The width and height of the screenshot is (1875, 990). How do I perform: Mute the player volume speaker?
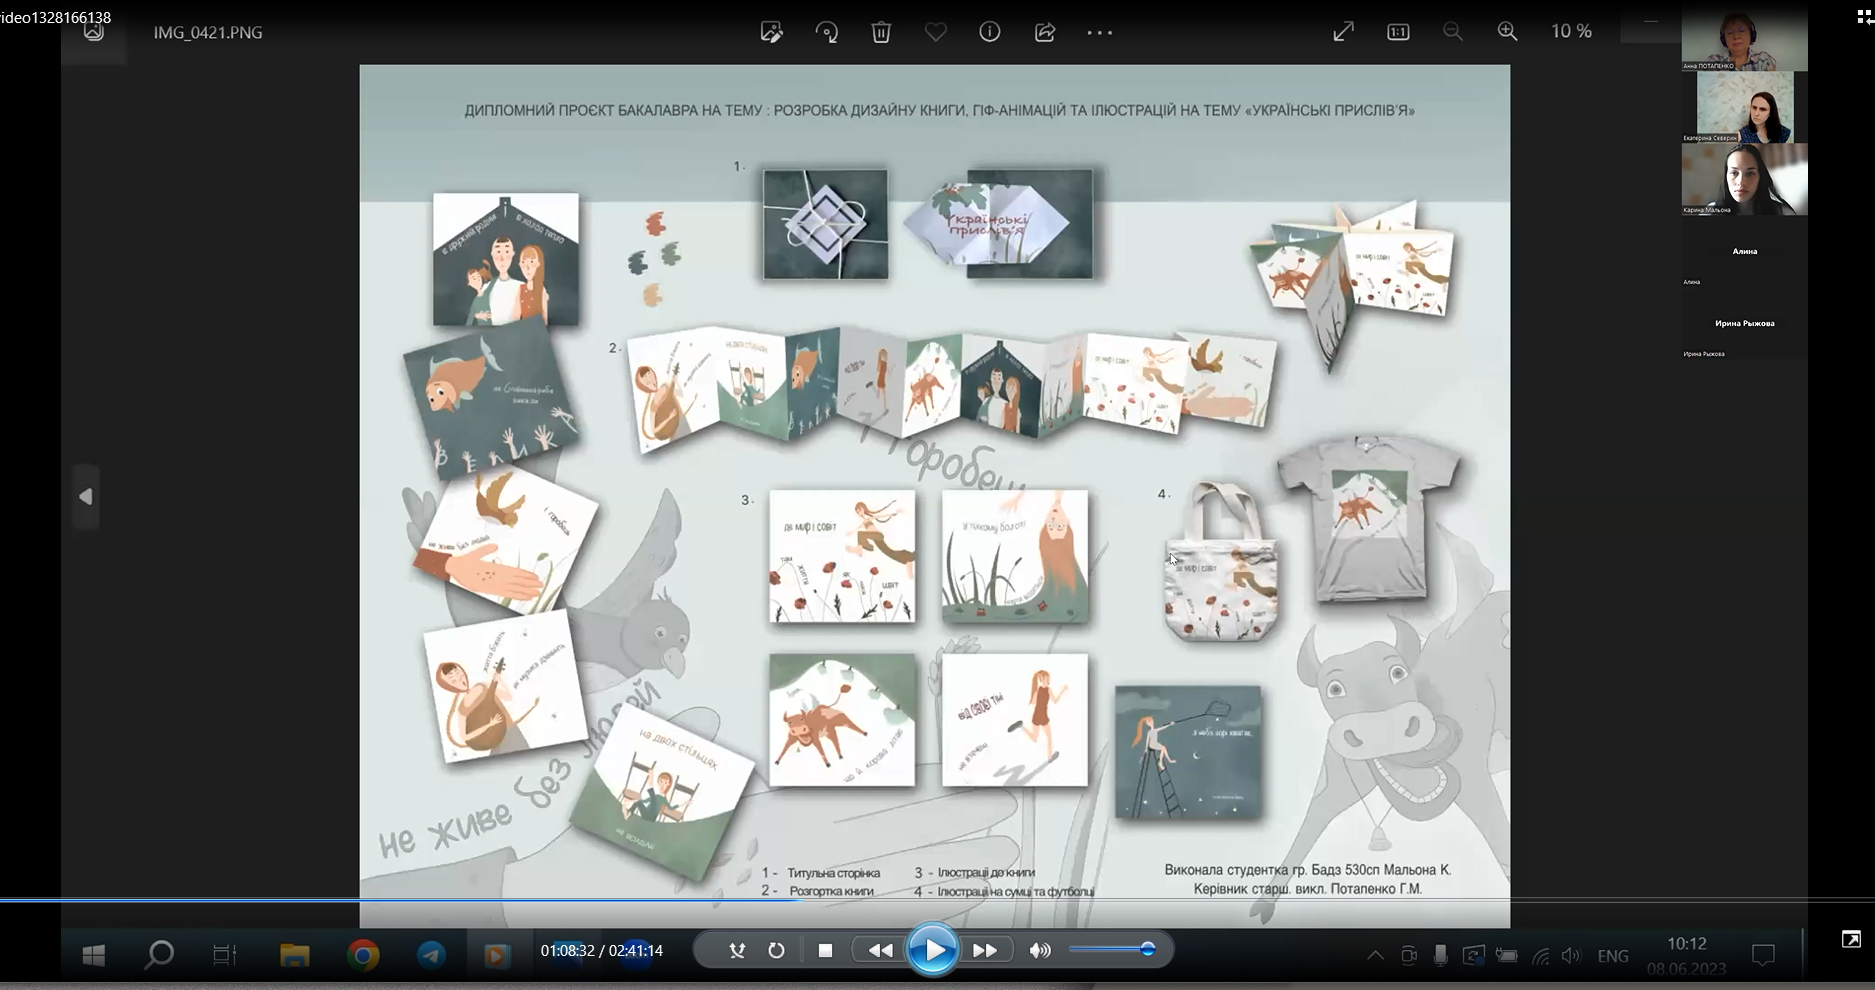pyautogui.click(x=1040, y=951)
